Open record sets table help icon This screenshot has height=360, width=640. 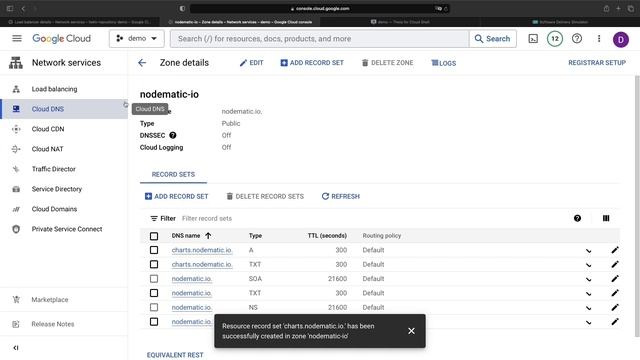coord(577,218)
